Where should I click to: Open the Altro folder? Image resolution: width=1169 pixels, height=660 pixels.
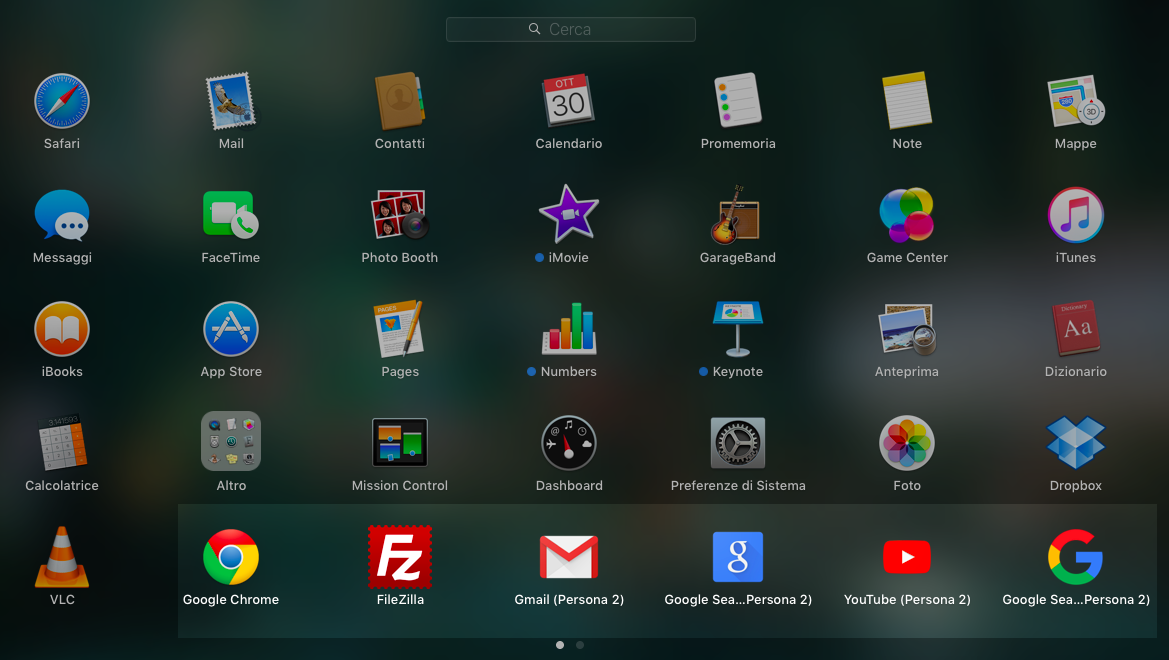pos(230,441)
